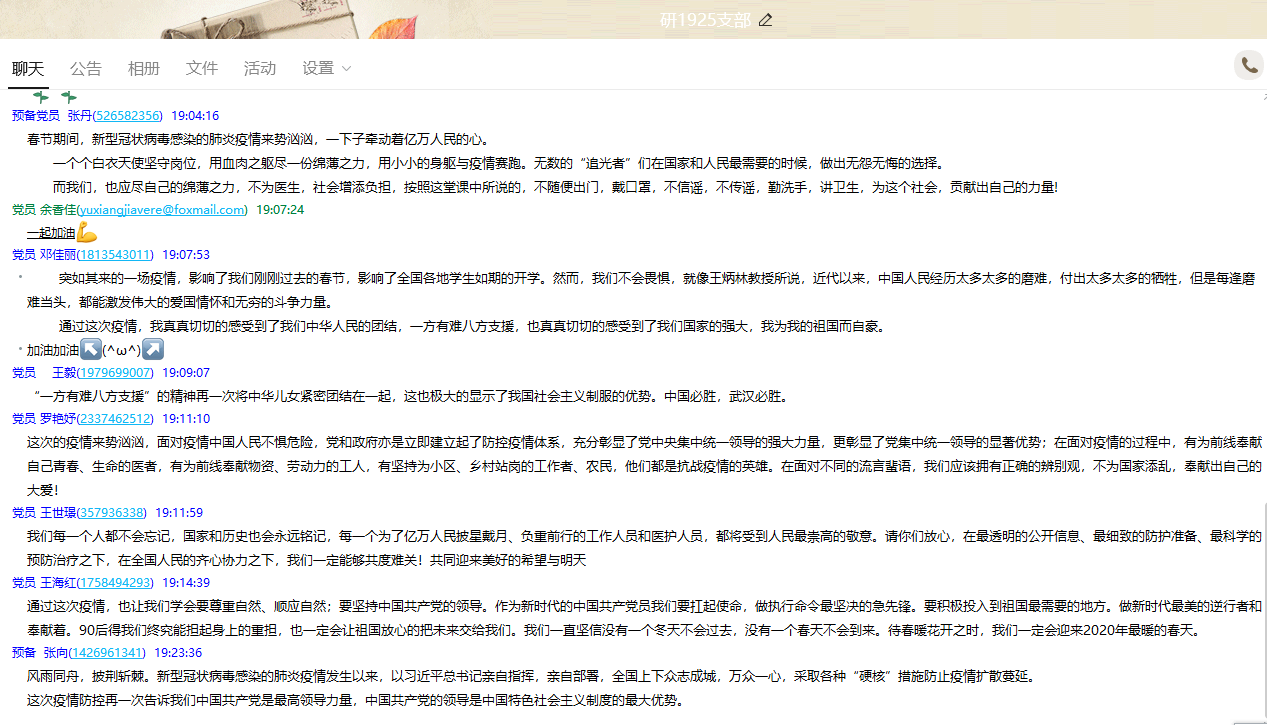1267x725 pixels.
Task: Click the up-right arrow emoji in 加油加油 message
Action: click(x=153, y=350)
